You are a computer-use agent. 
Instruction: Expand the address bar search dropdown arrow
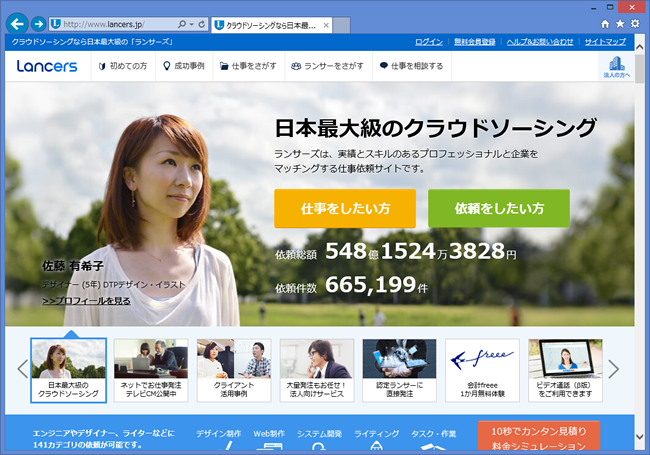click(x=191, y=23)
